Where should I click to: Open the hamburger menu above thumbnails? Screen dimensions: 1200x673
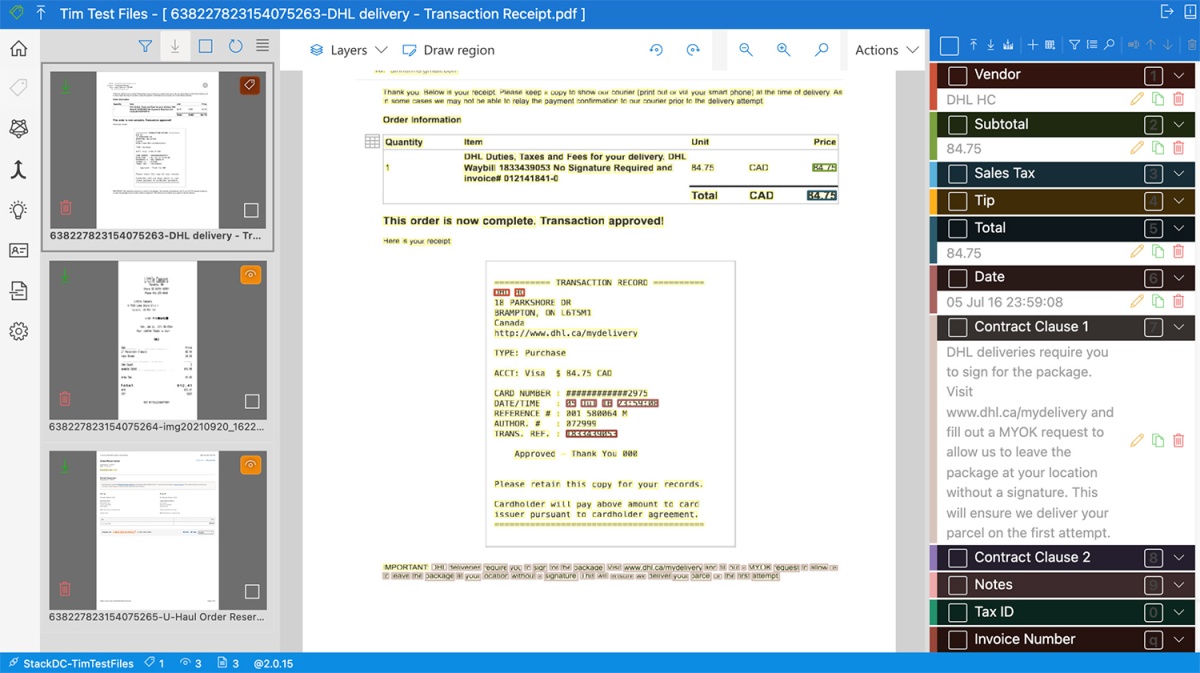coord(262,46)
